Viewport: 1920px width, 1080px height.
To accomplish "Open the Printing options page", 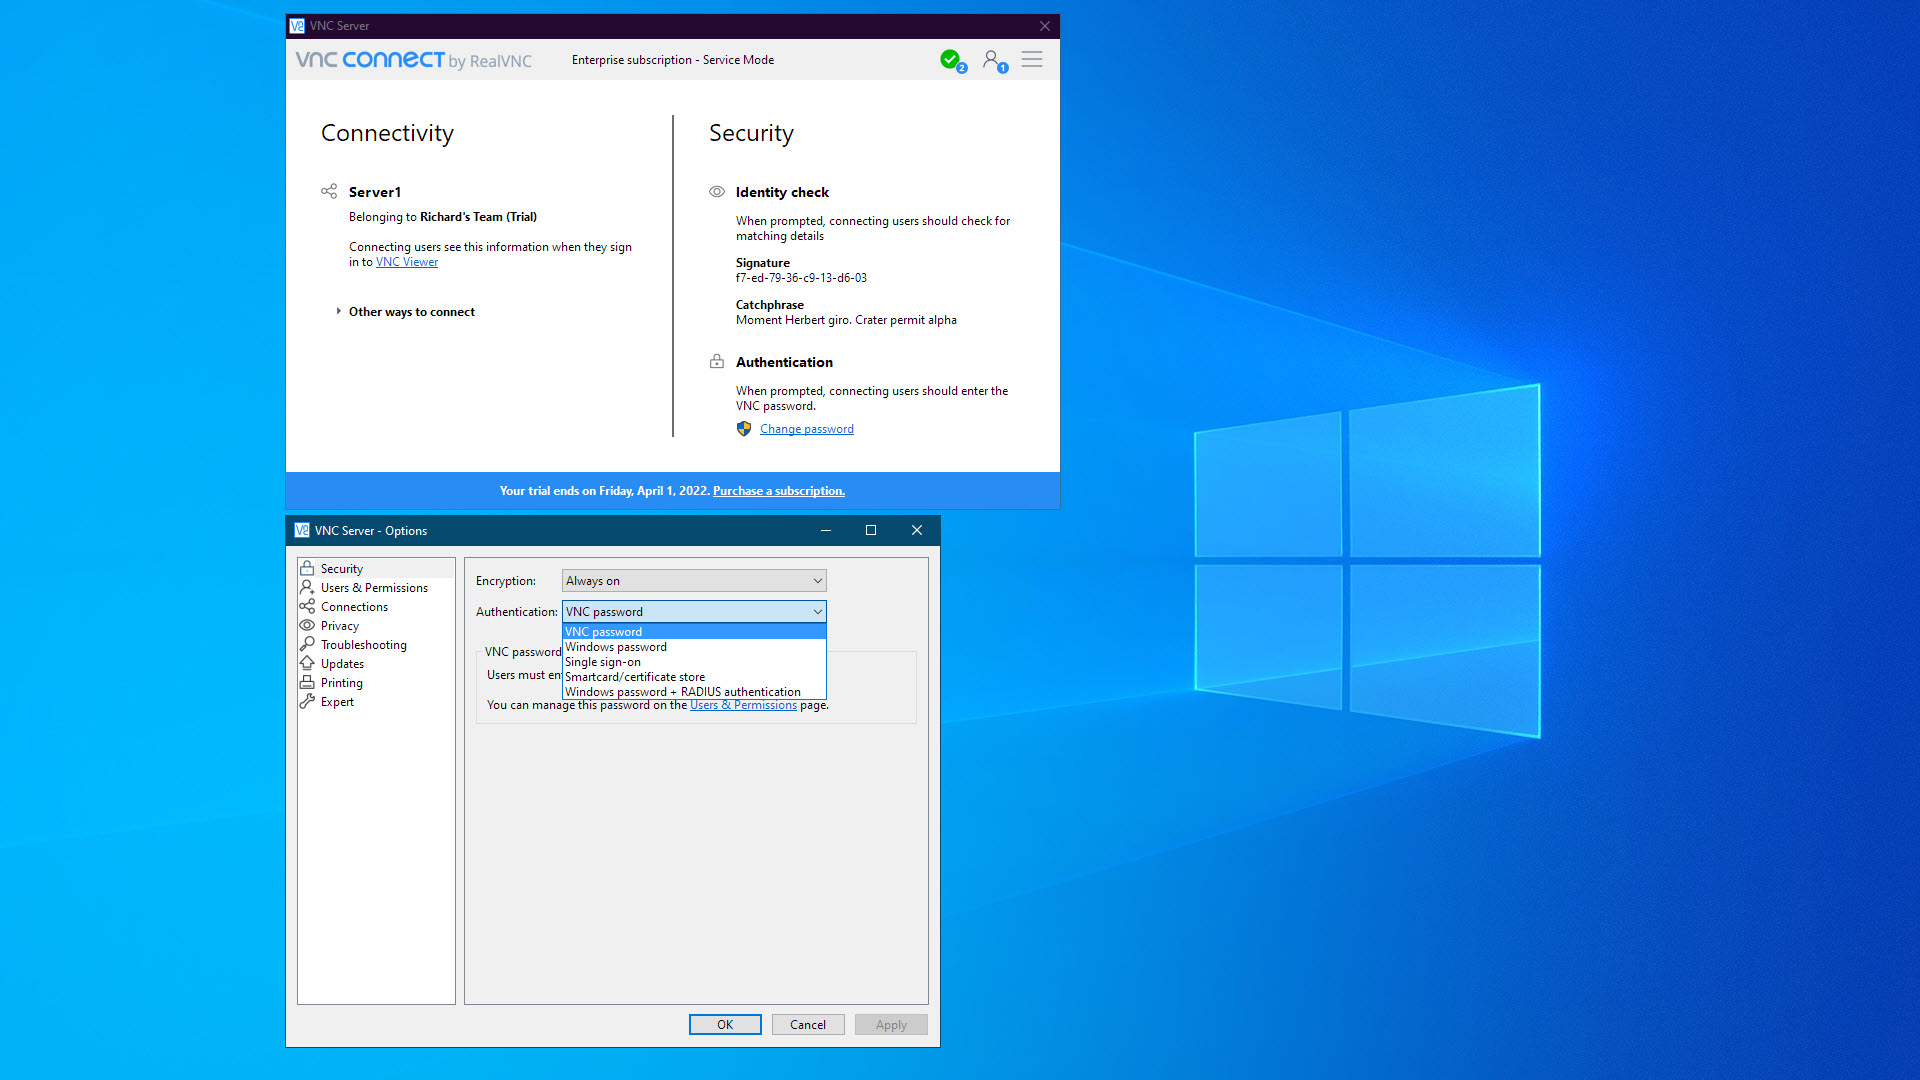I will (x=376, y=682).
